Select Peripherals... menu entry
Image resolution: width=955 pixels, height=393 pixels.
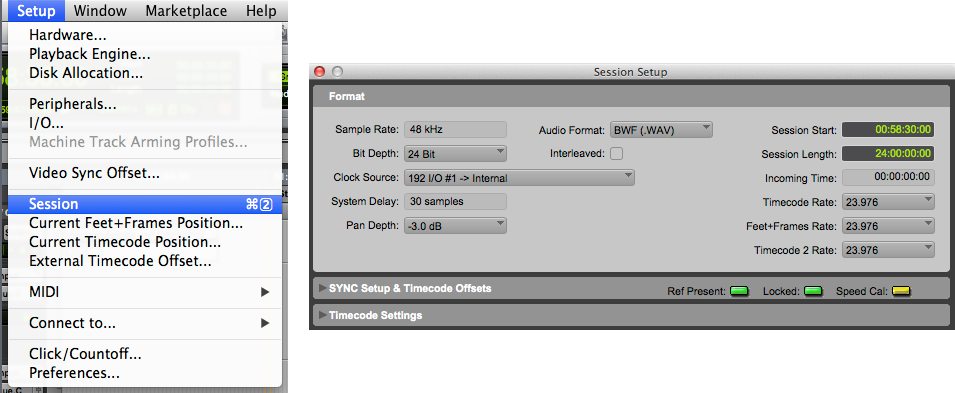point(144,104)
